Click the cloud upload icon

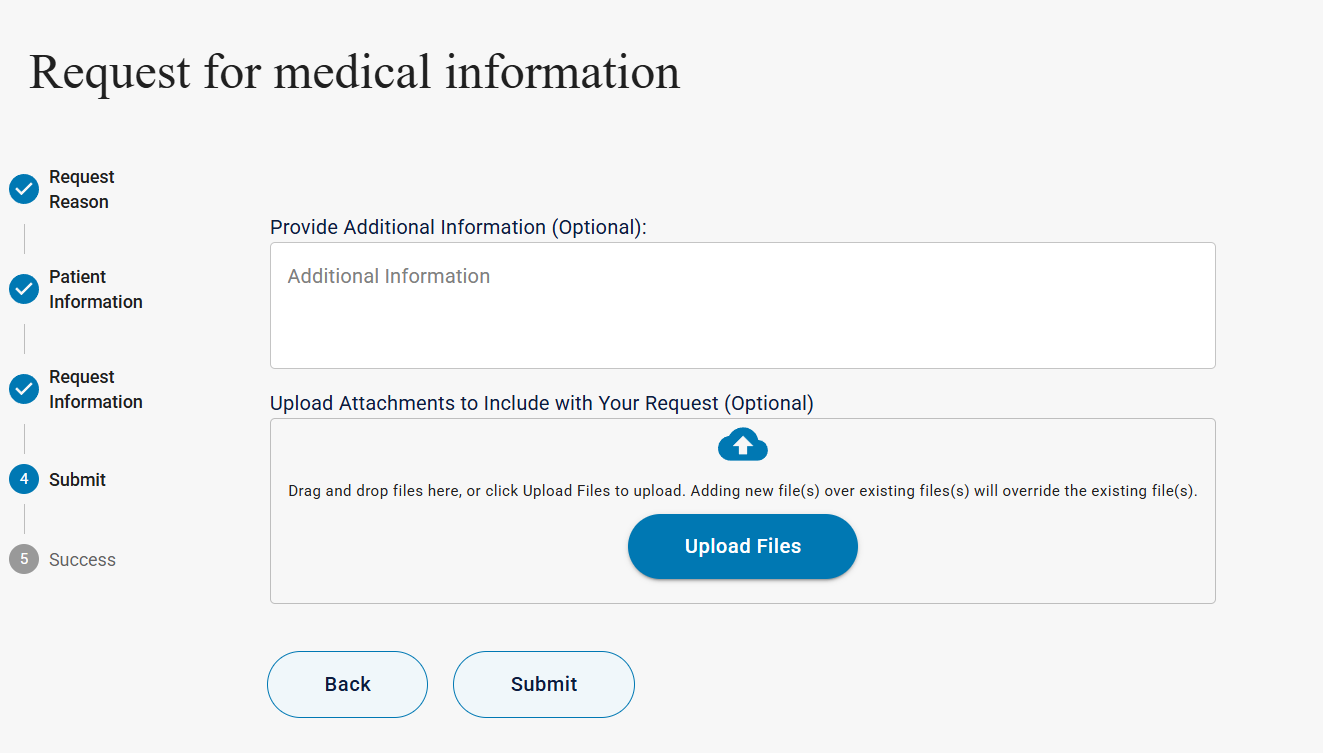click(742, 445)
